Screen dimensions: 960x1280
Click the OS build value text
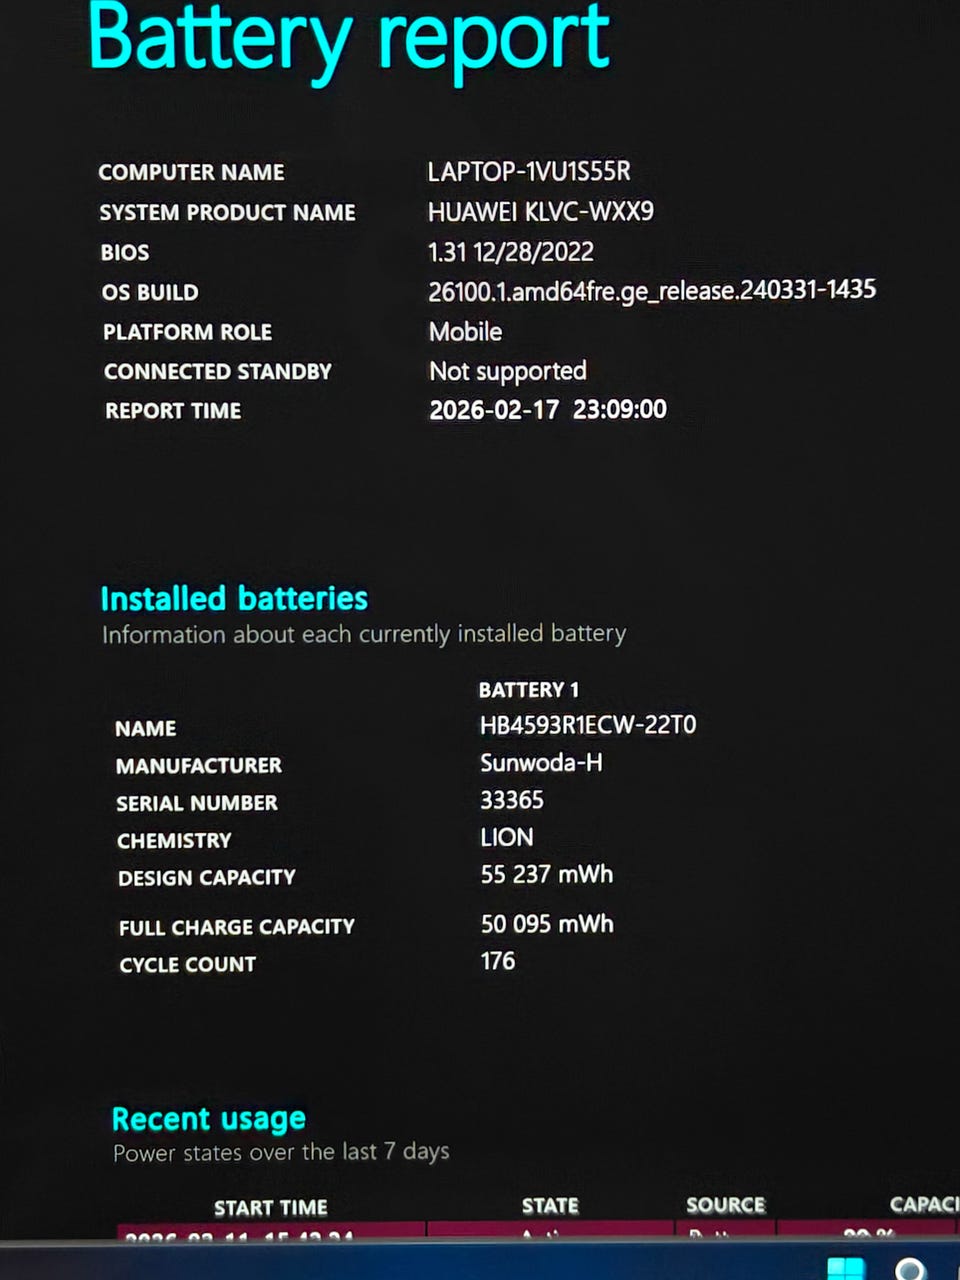652,291
